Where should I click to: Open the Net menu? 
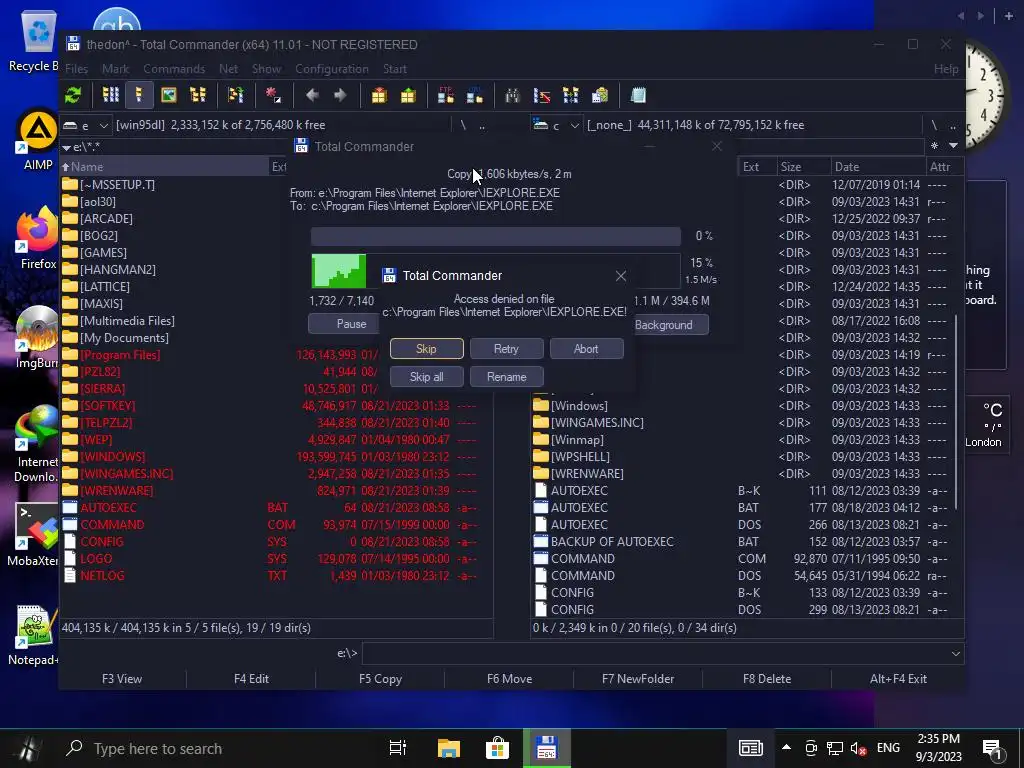pos(228,69)
